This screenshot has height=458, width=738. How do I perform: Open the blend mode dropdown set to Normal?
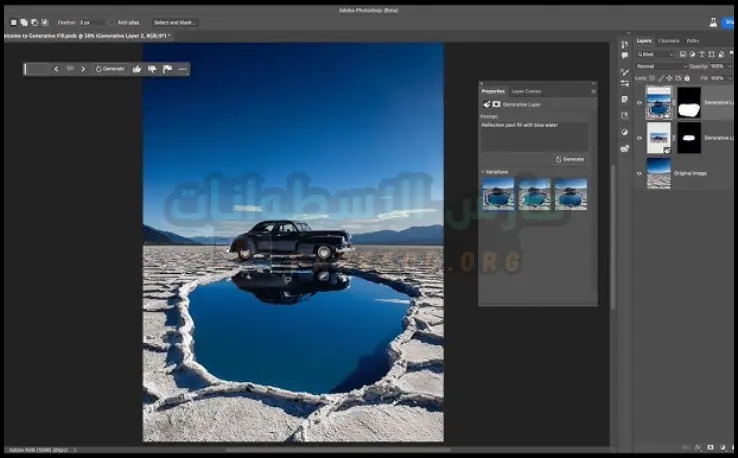[662, 66]
